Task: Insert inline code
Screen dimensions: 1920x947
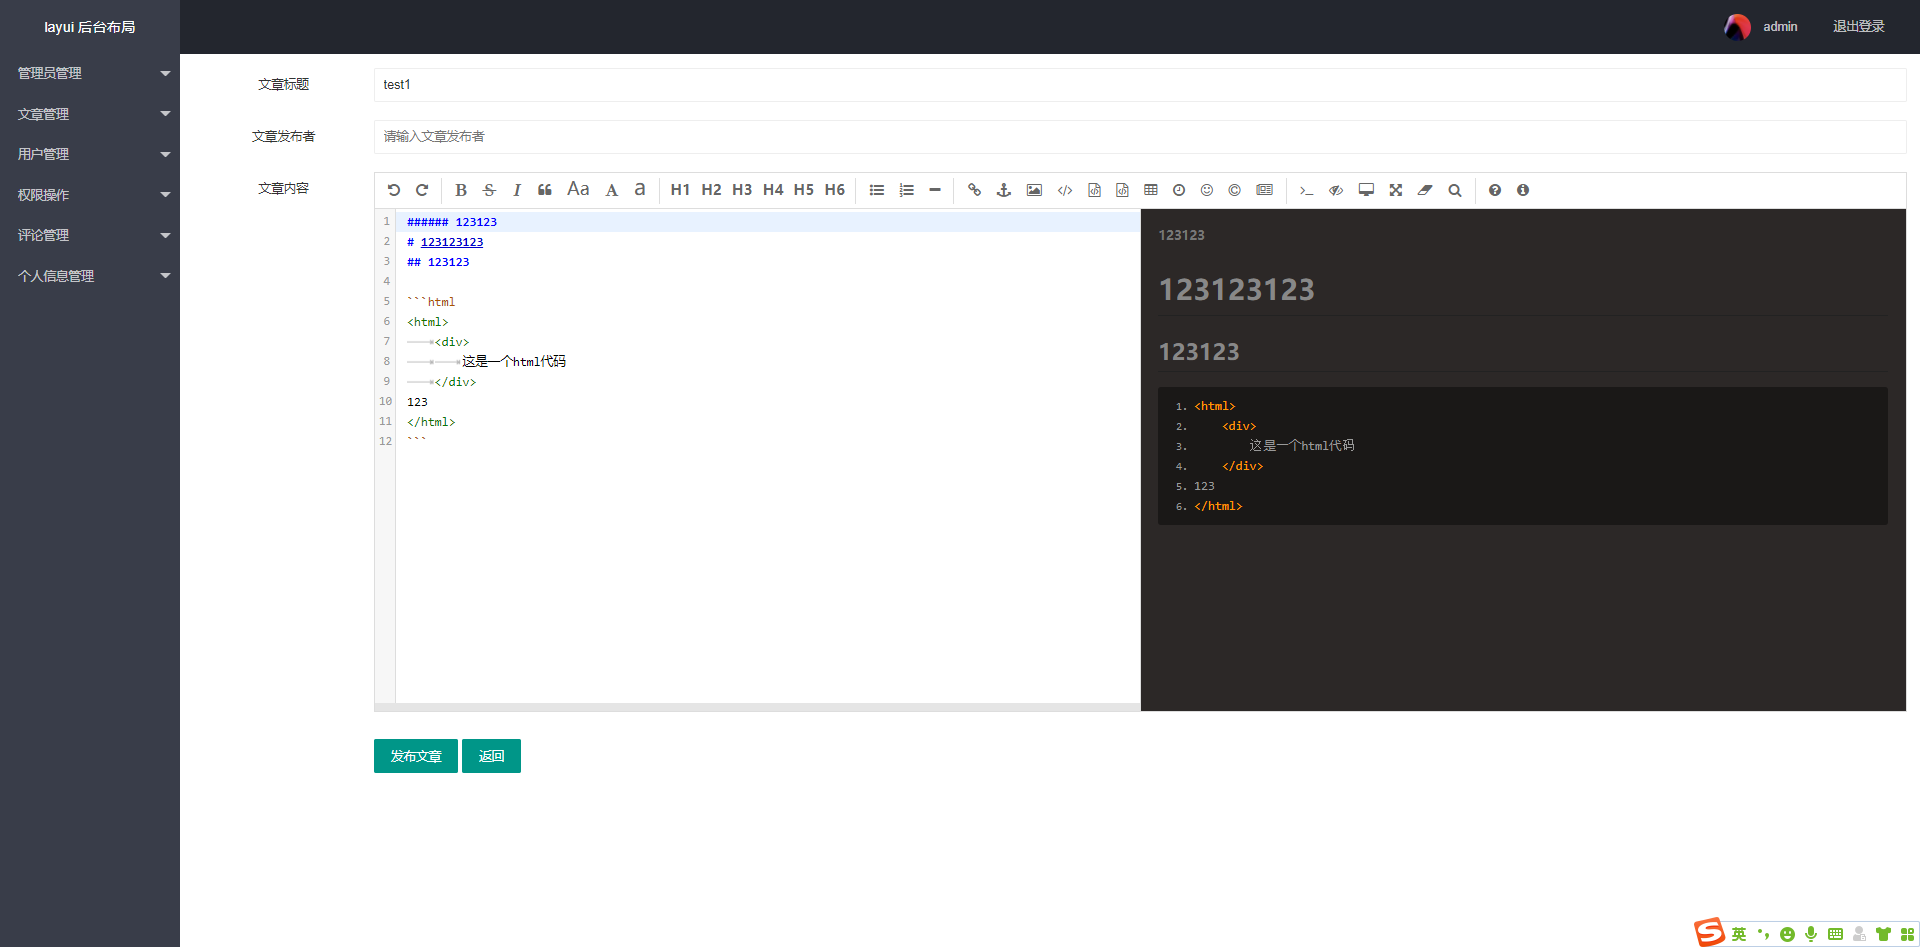Action: point(1065,190)
